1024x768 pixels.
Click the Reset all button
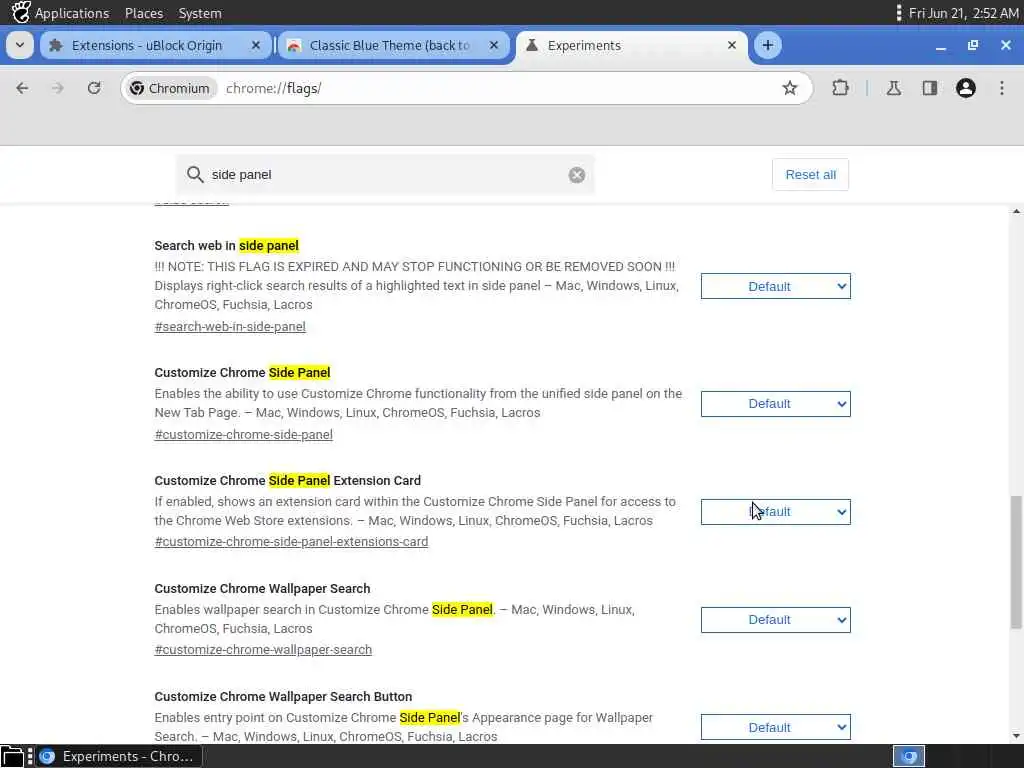click(x=810, y=174)
